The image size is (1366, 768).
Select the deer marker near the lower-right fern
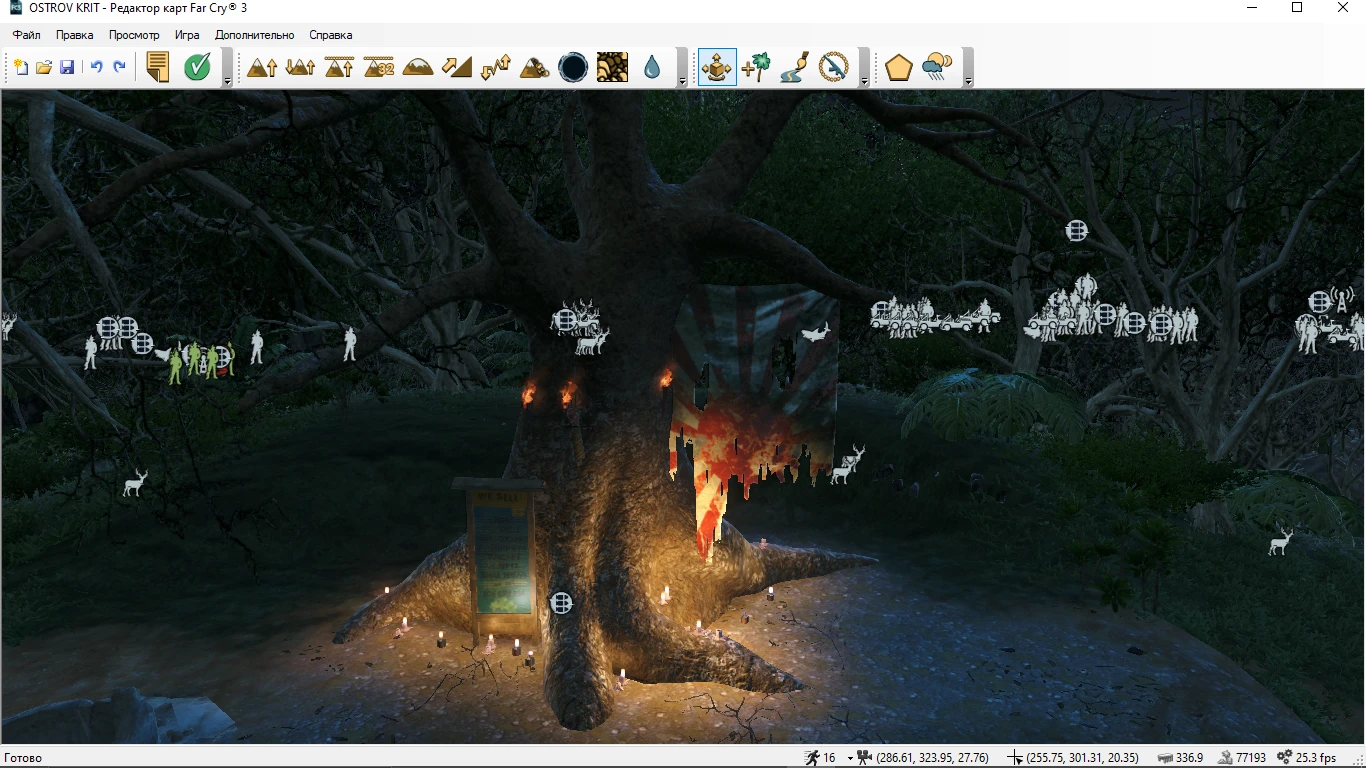point(1280,541)
